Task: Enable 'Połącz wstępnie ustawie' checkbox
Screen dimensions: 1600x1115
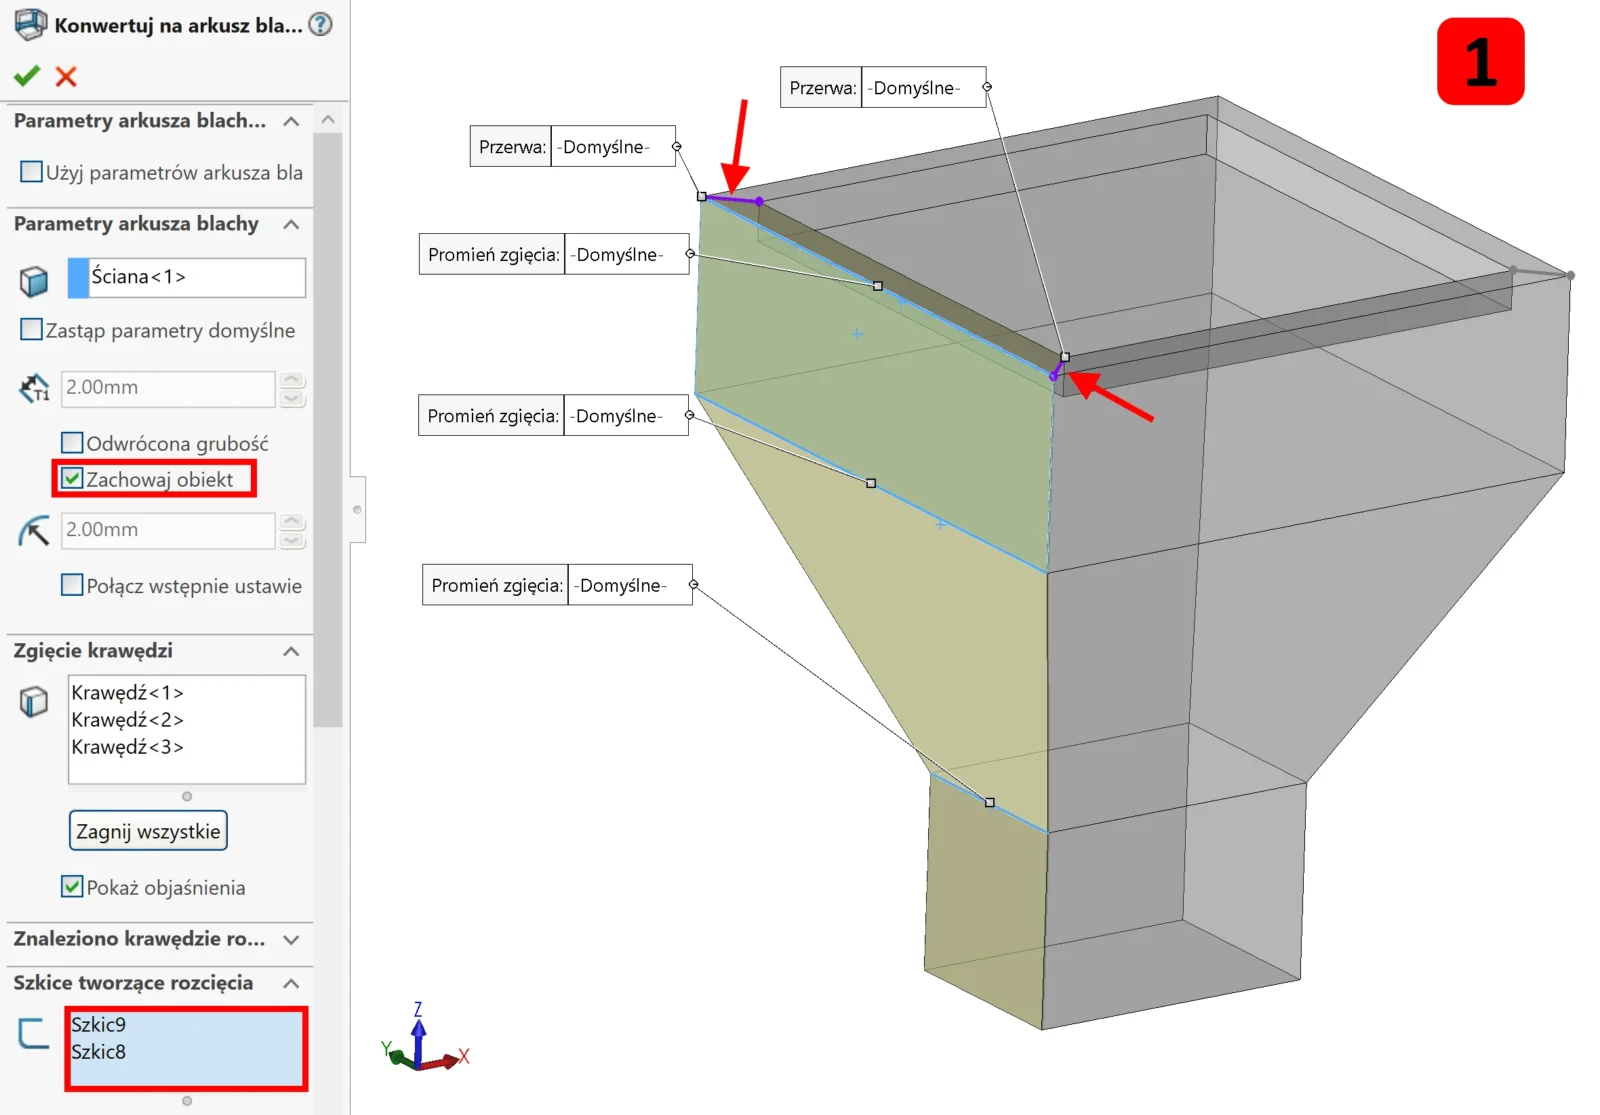Action: 72,584
